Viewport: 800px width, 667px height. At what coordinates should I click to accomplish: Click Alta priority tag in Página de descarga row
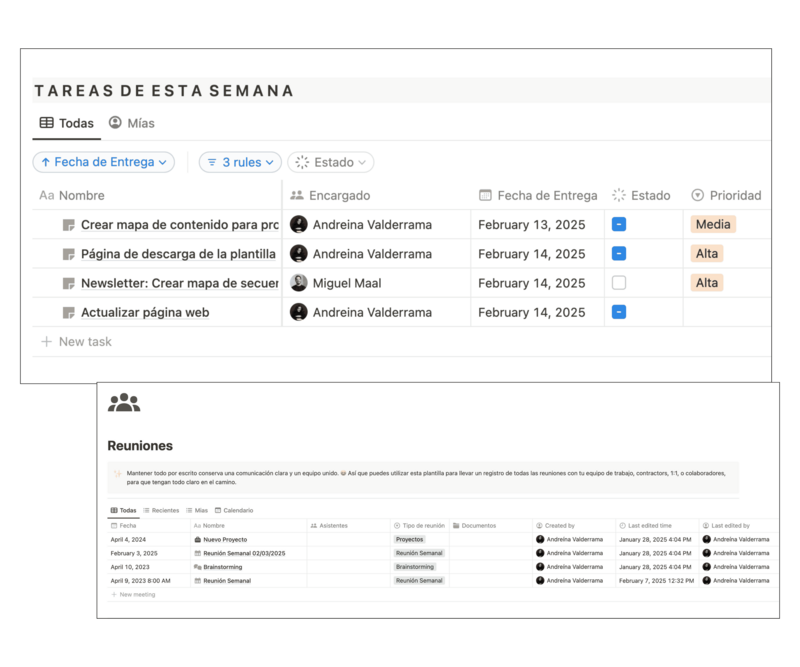point(707,254)
